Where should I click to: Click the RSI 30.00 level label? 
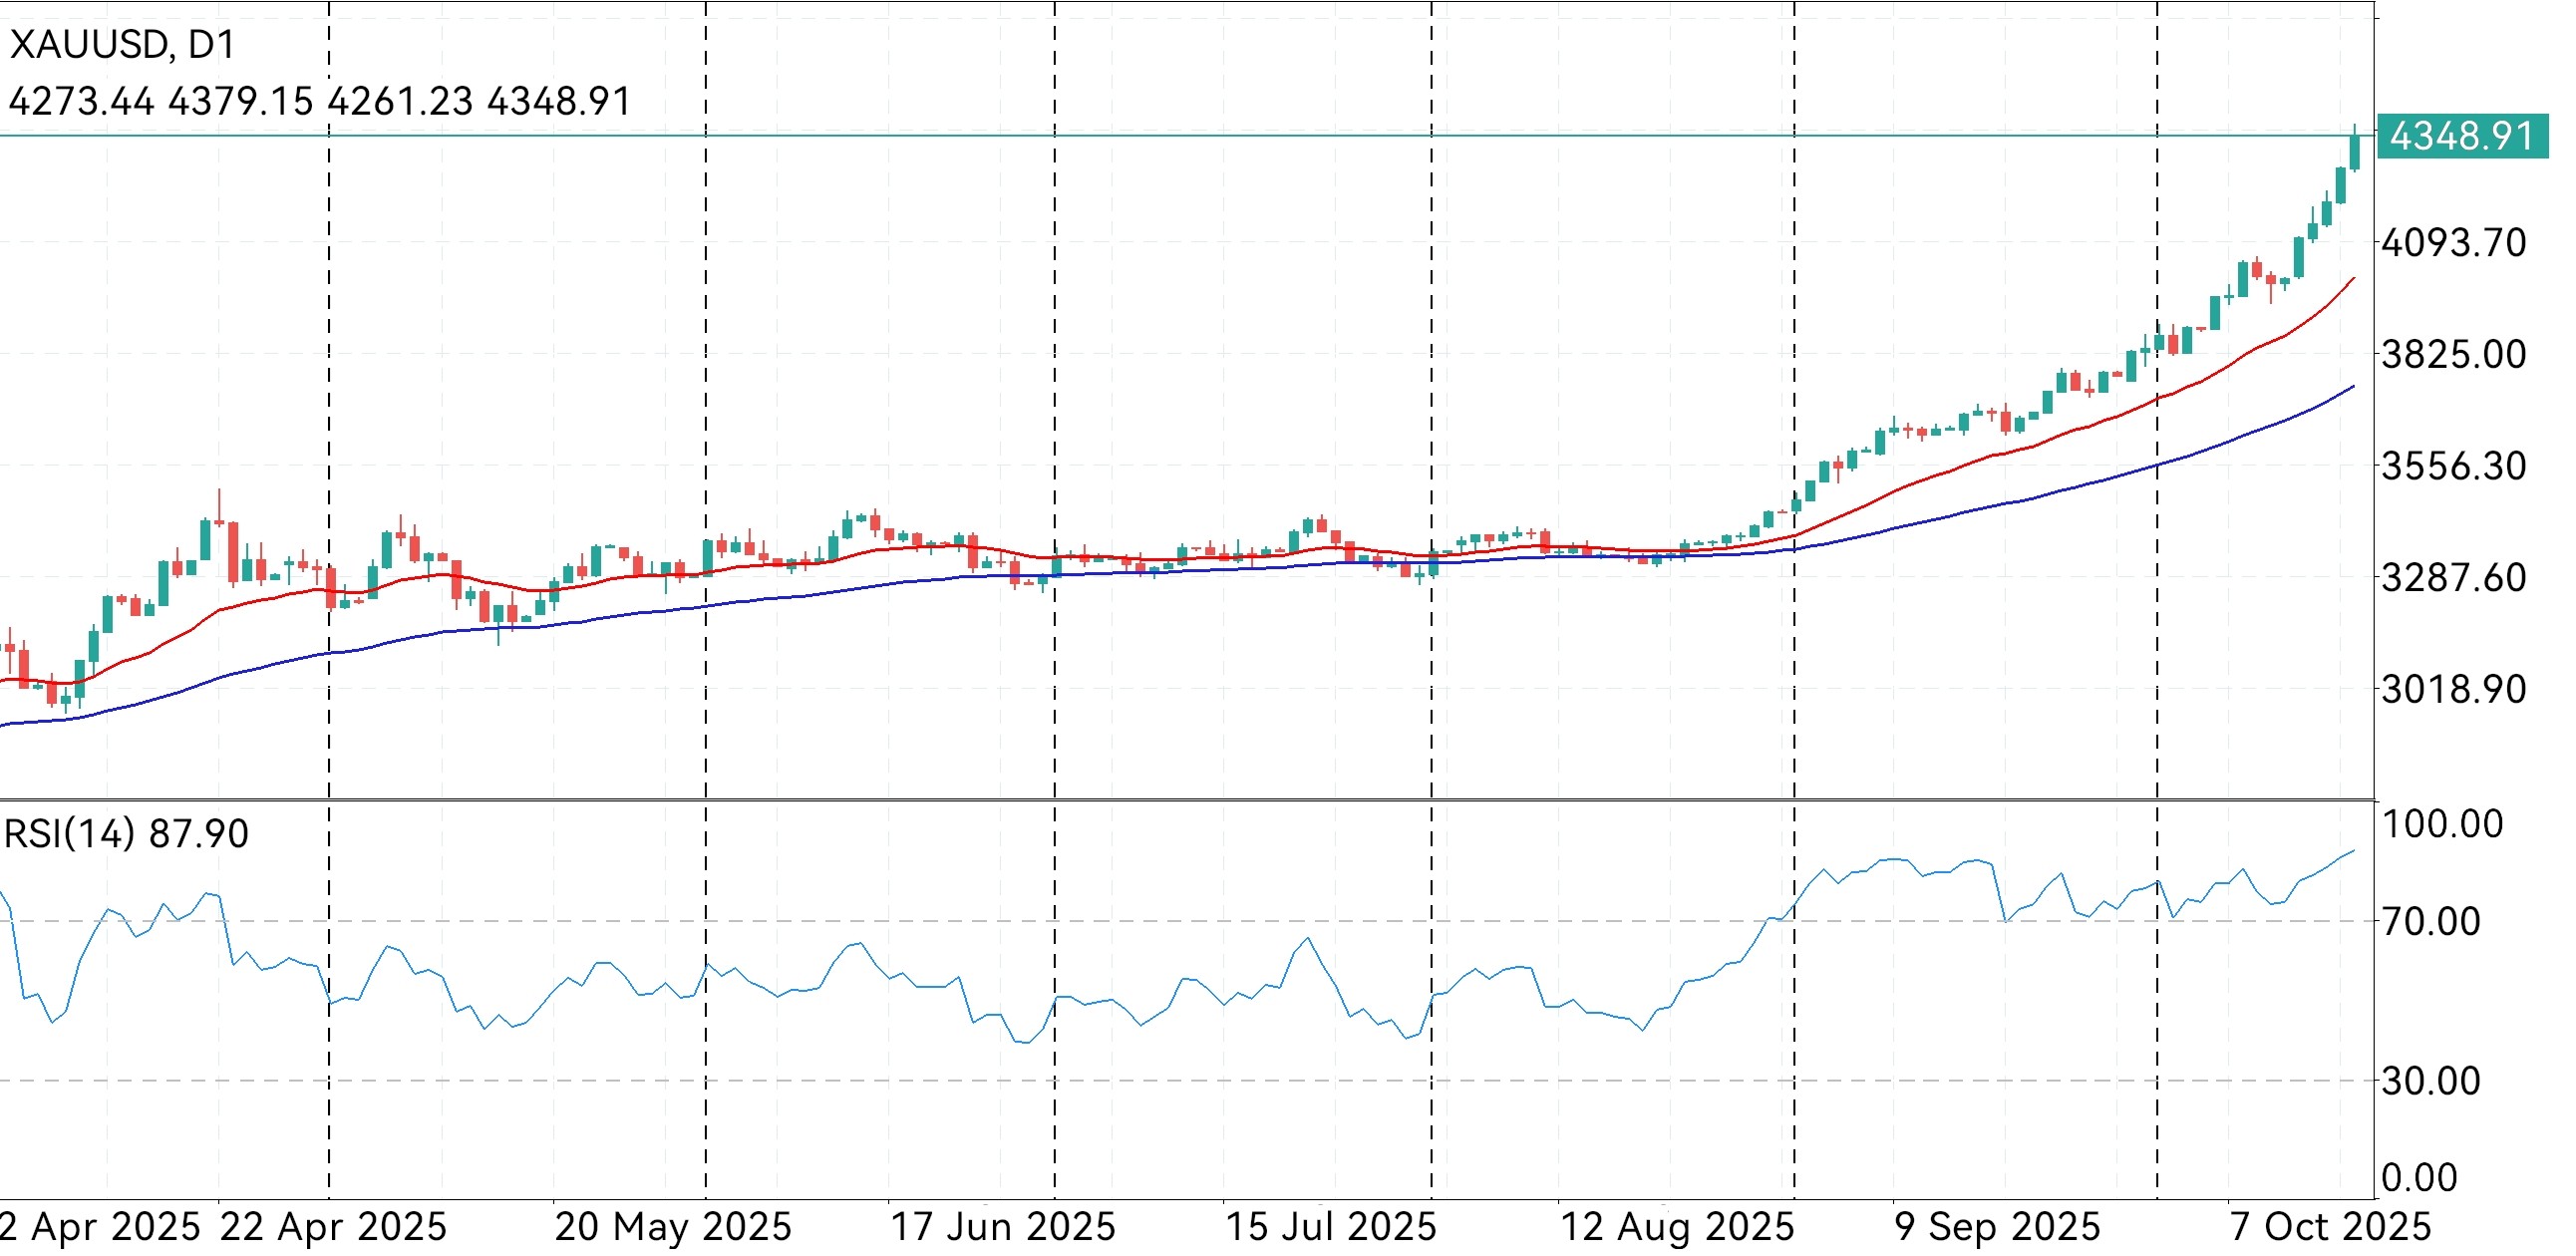[x=2430, y=1081]
